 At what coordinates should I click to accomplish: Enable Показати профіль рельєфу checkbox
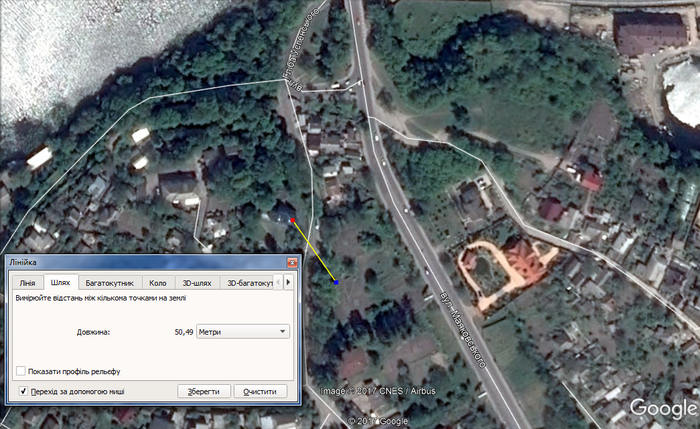[21, 371]
